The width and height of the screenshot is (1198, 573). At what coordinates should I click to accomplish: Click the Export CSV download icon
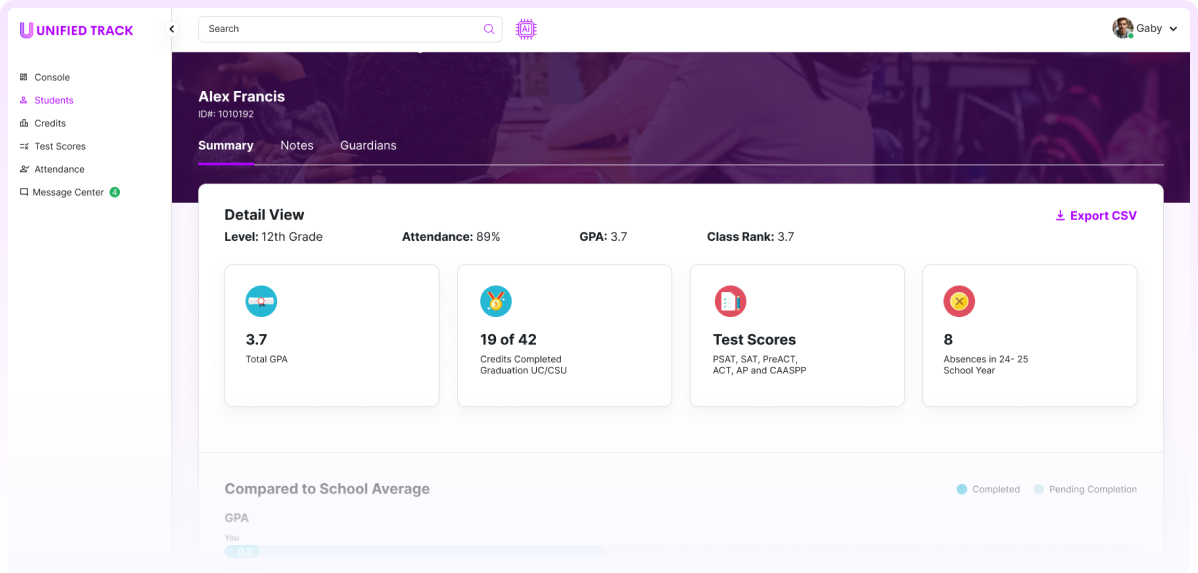1060,215
